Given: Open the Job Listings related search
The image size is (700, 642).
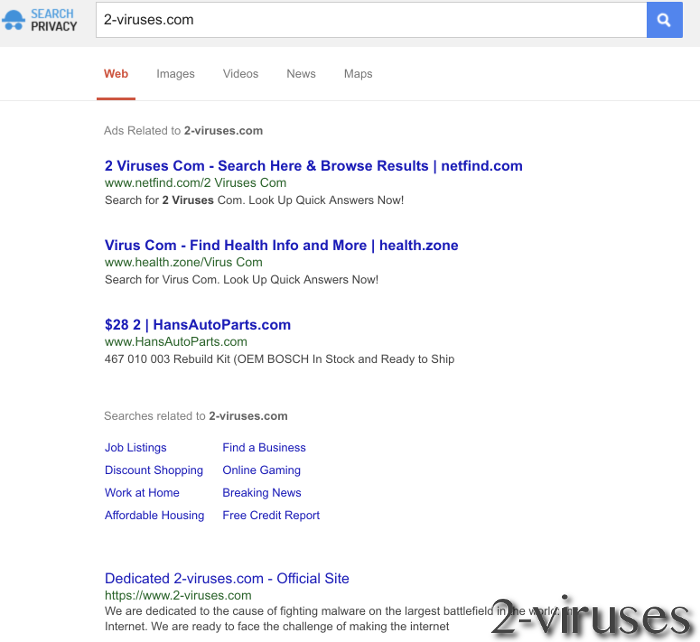Looking at the screenshot, I should coord(135,448).
